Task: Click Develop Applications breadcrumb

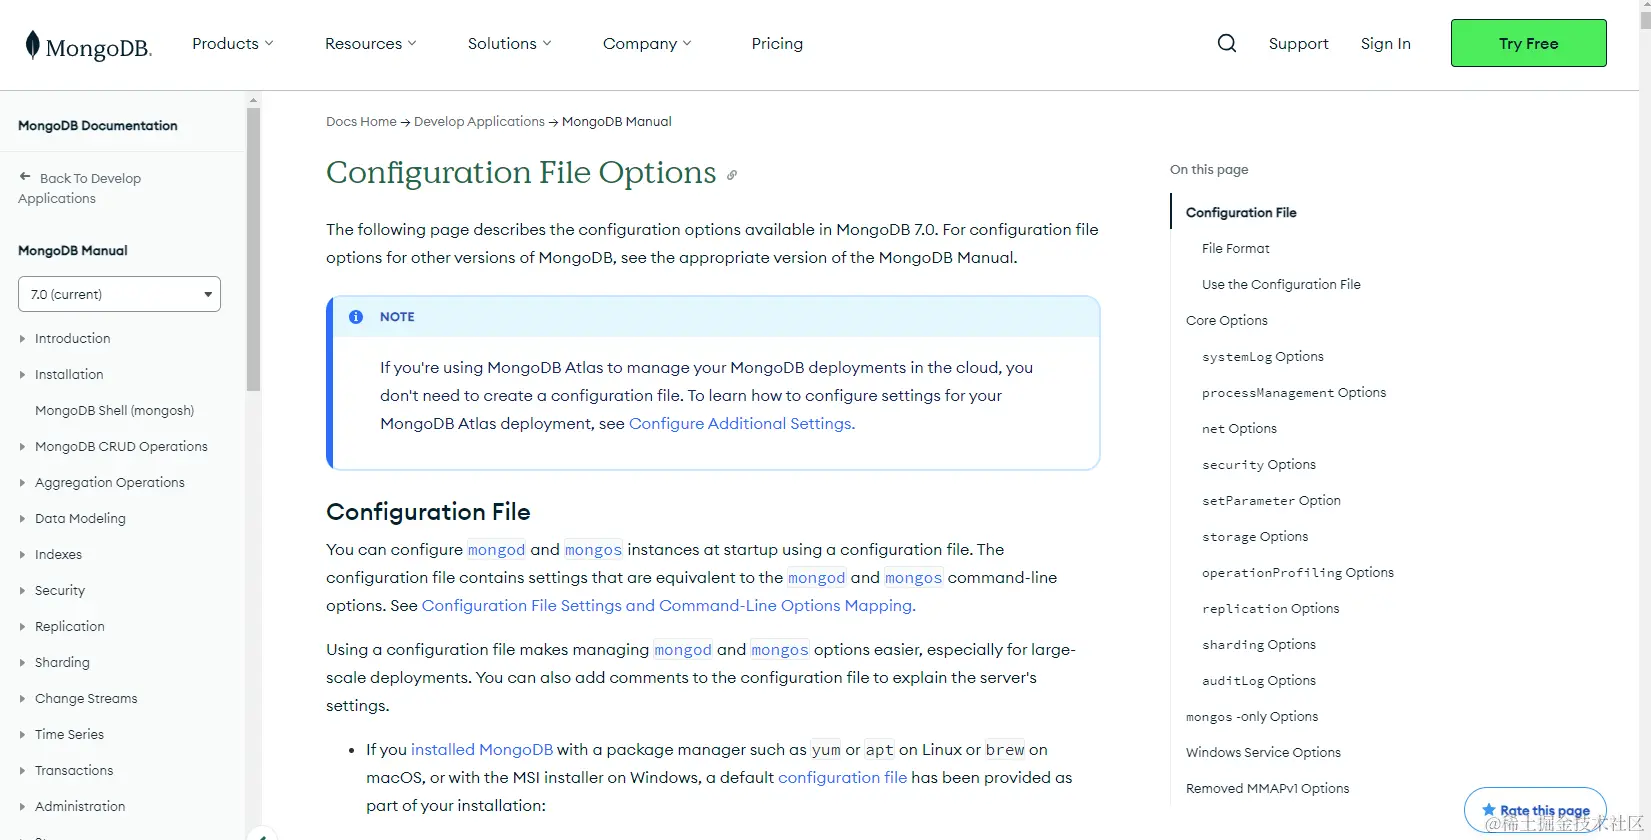Action: coord(479,121)
